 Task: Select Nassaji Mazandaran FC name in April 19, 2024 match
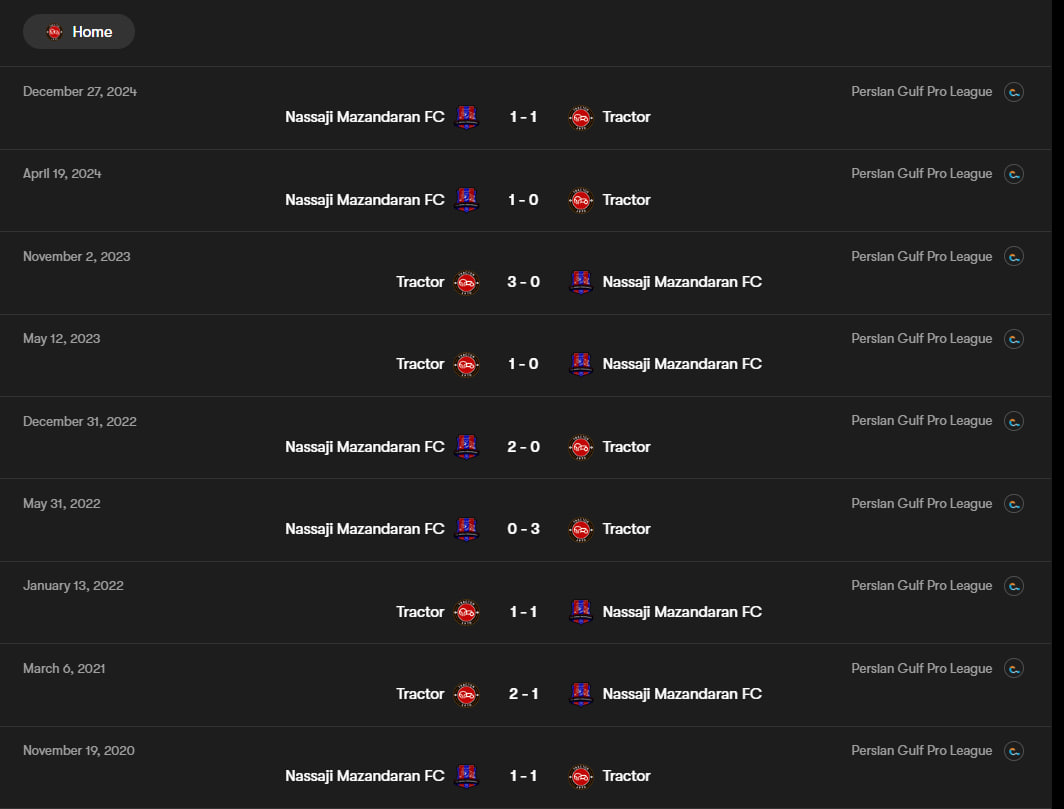(x=364, y=200)
